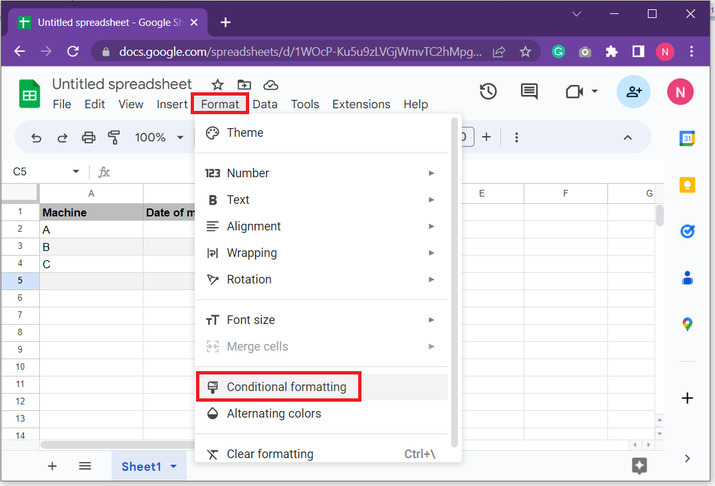The image size is (715, 486).
Task: Open the View menu
Action: (x=131, y=104)
